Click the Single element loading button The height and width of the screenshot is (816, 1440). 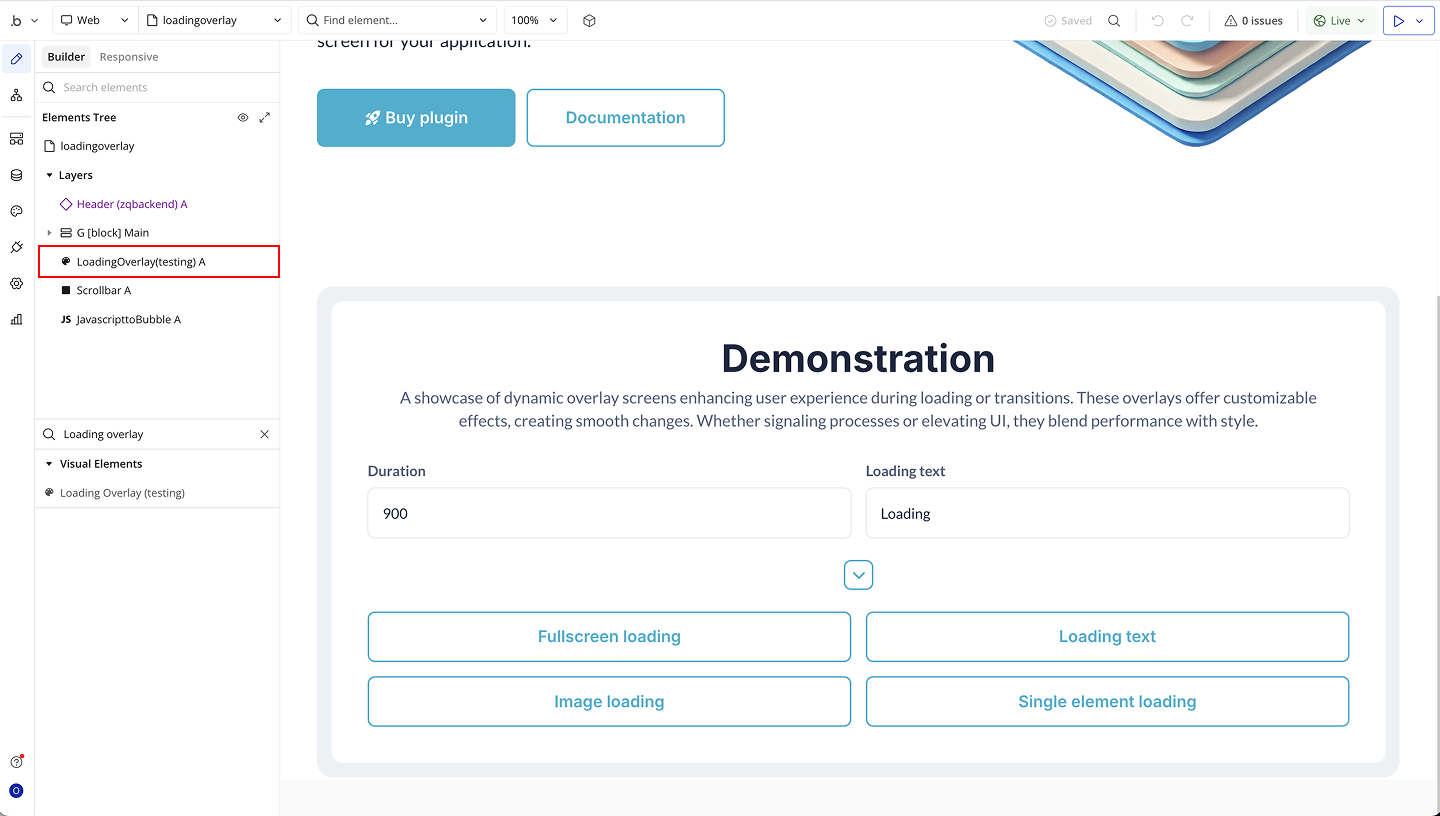point(1107,702)
